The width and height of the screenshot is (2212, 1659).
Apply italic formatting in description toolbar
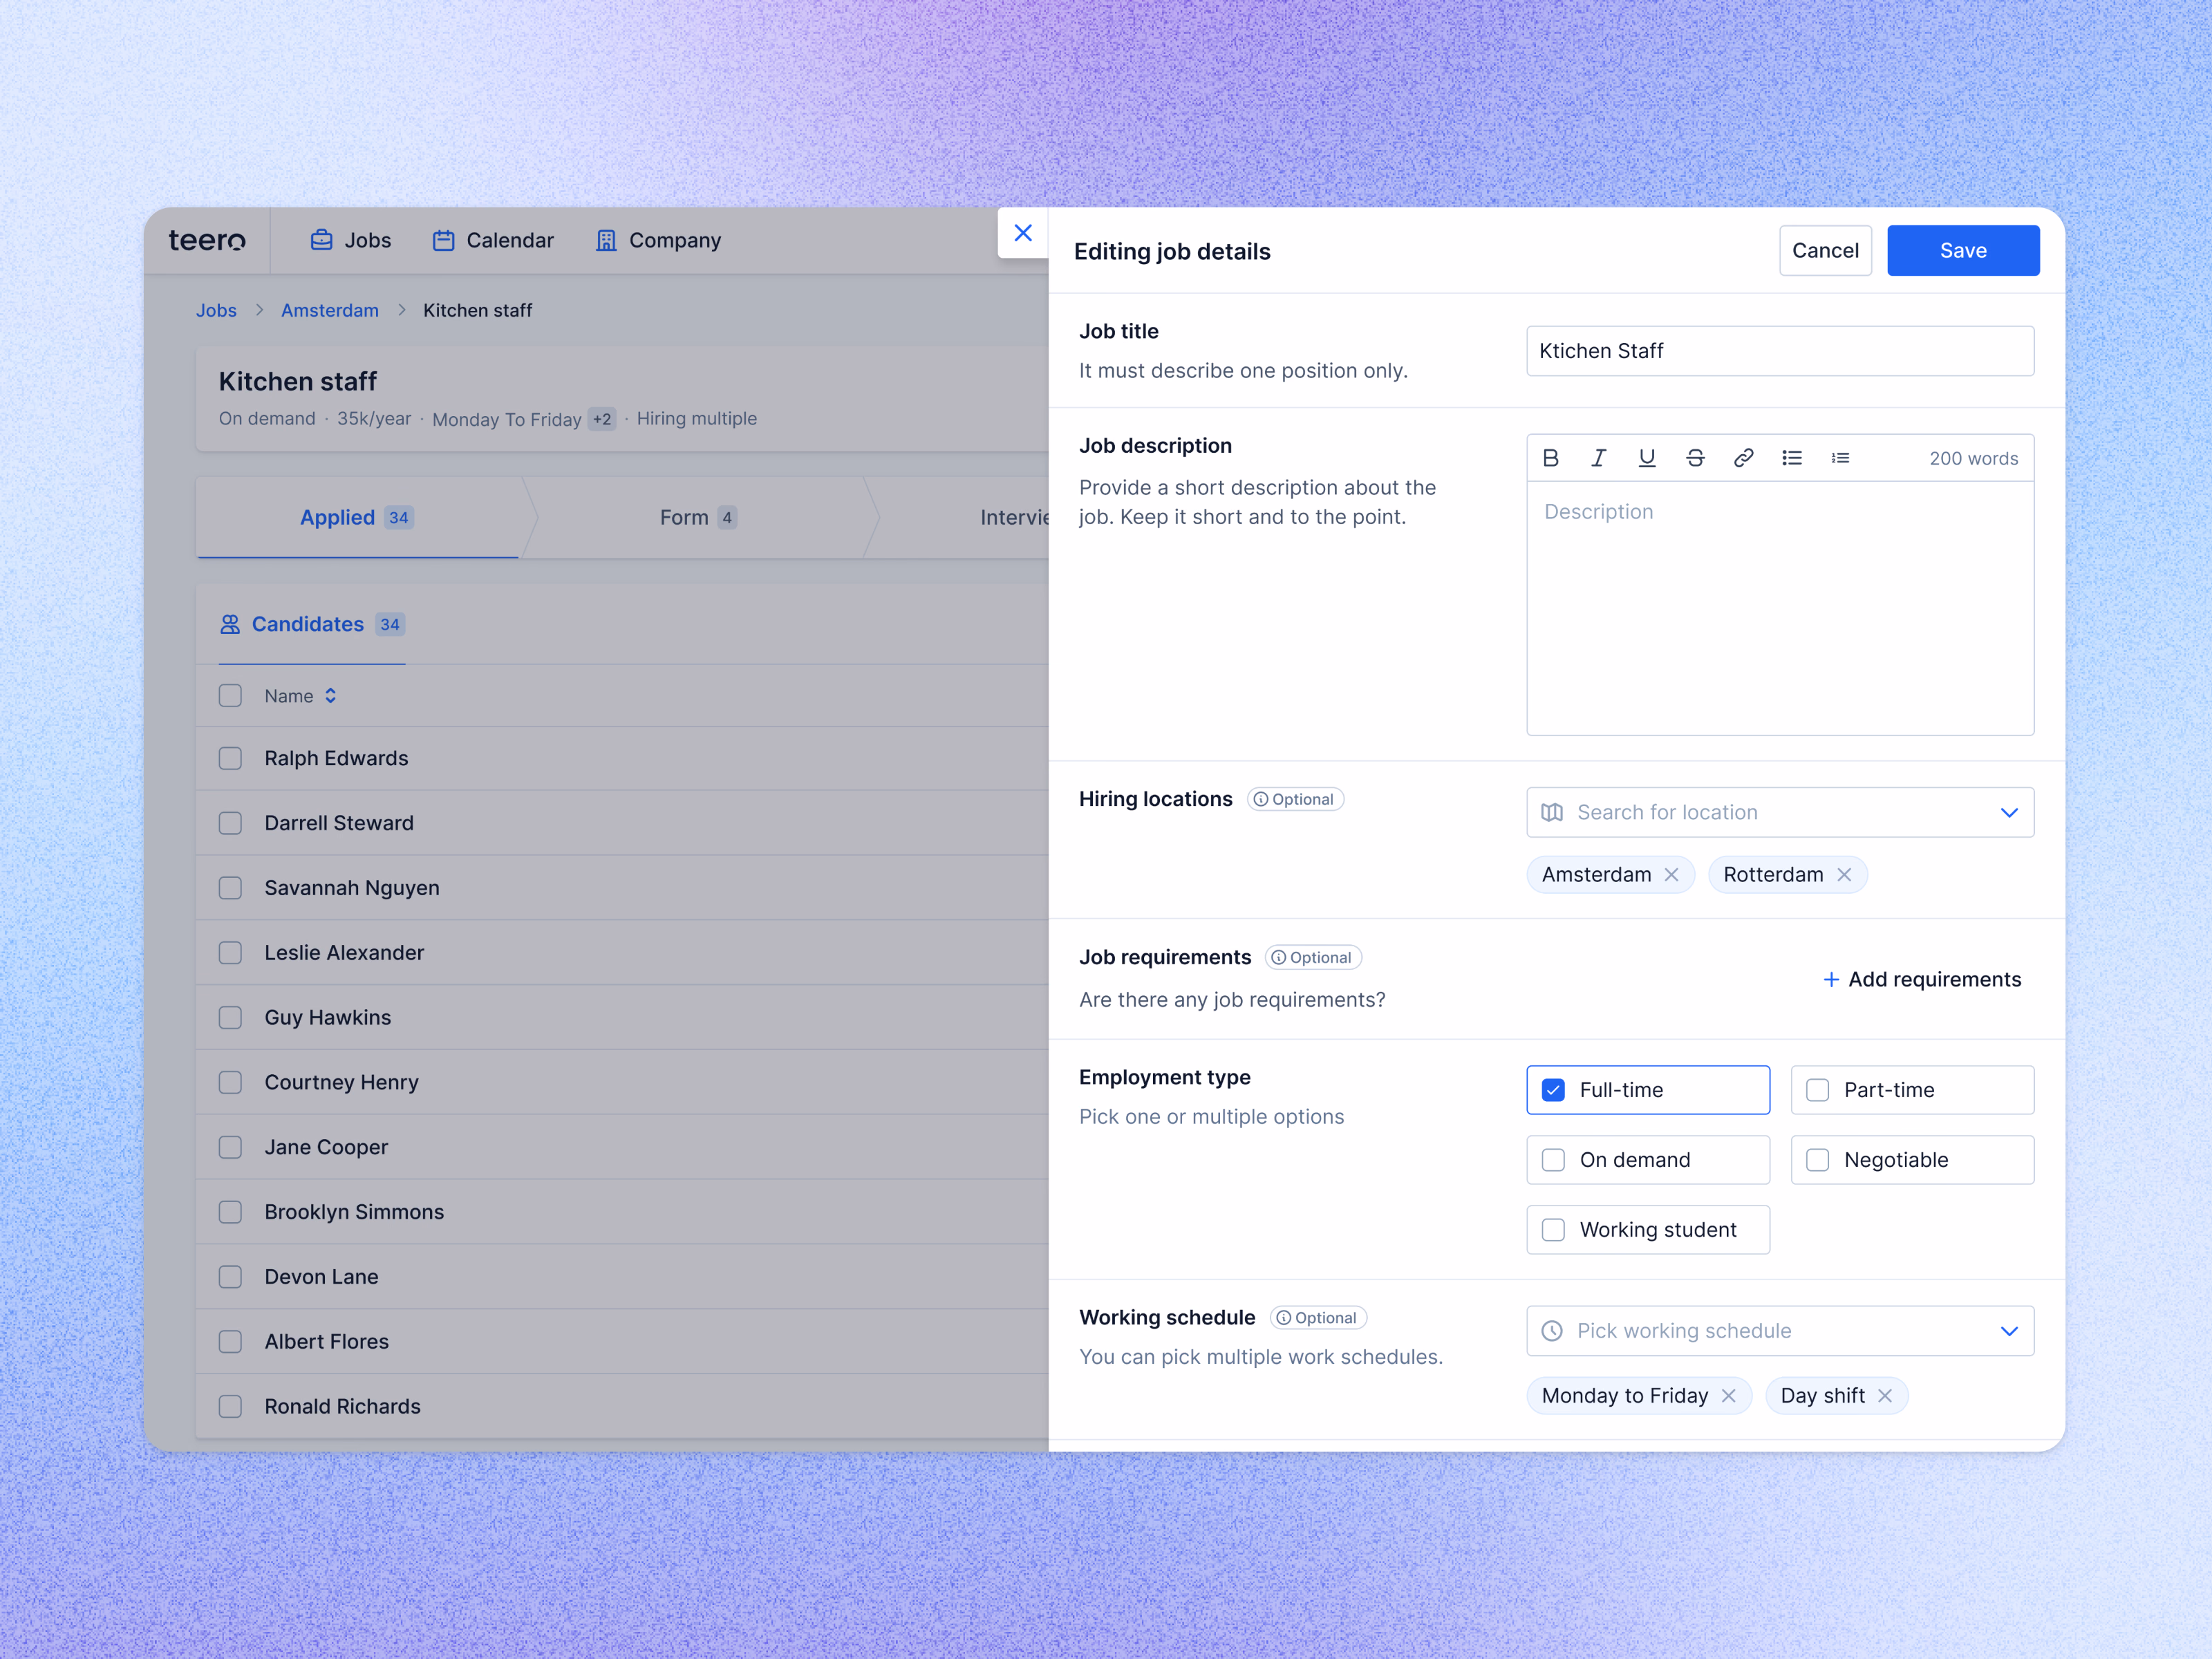[1598, 458]
